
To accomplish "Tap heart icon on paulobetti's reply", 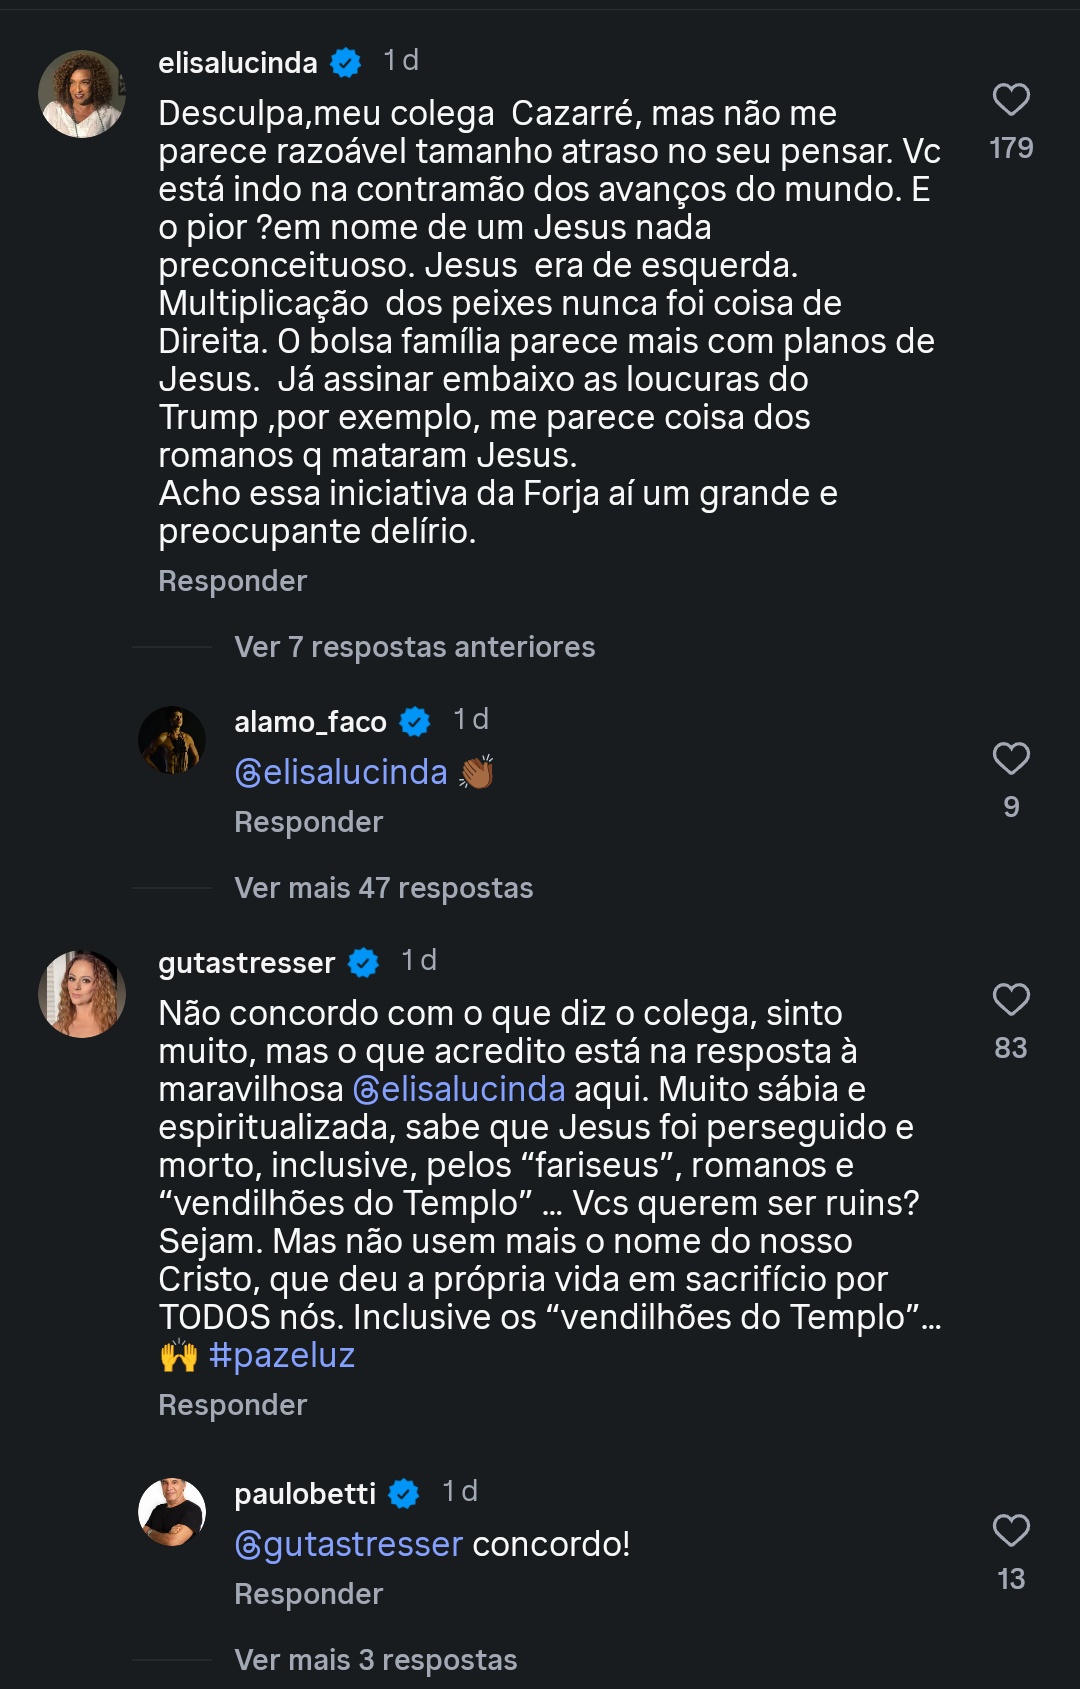I will point(1011,1531).
